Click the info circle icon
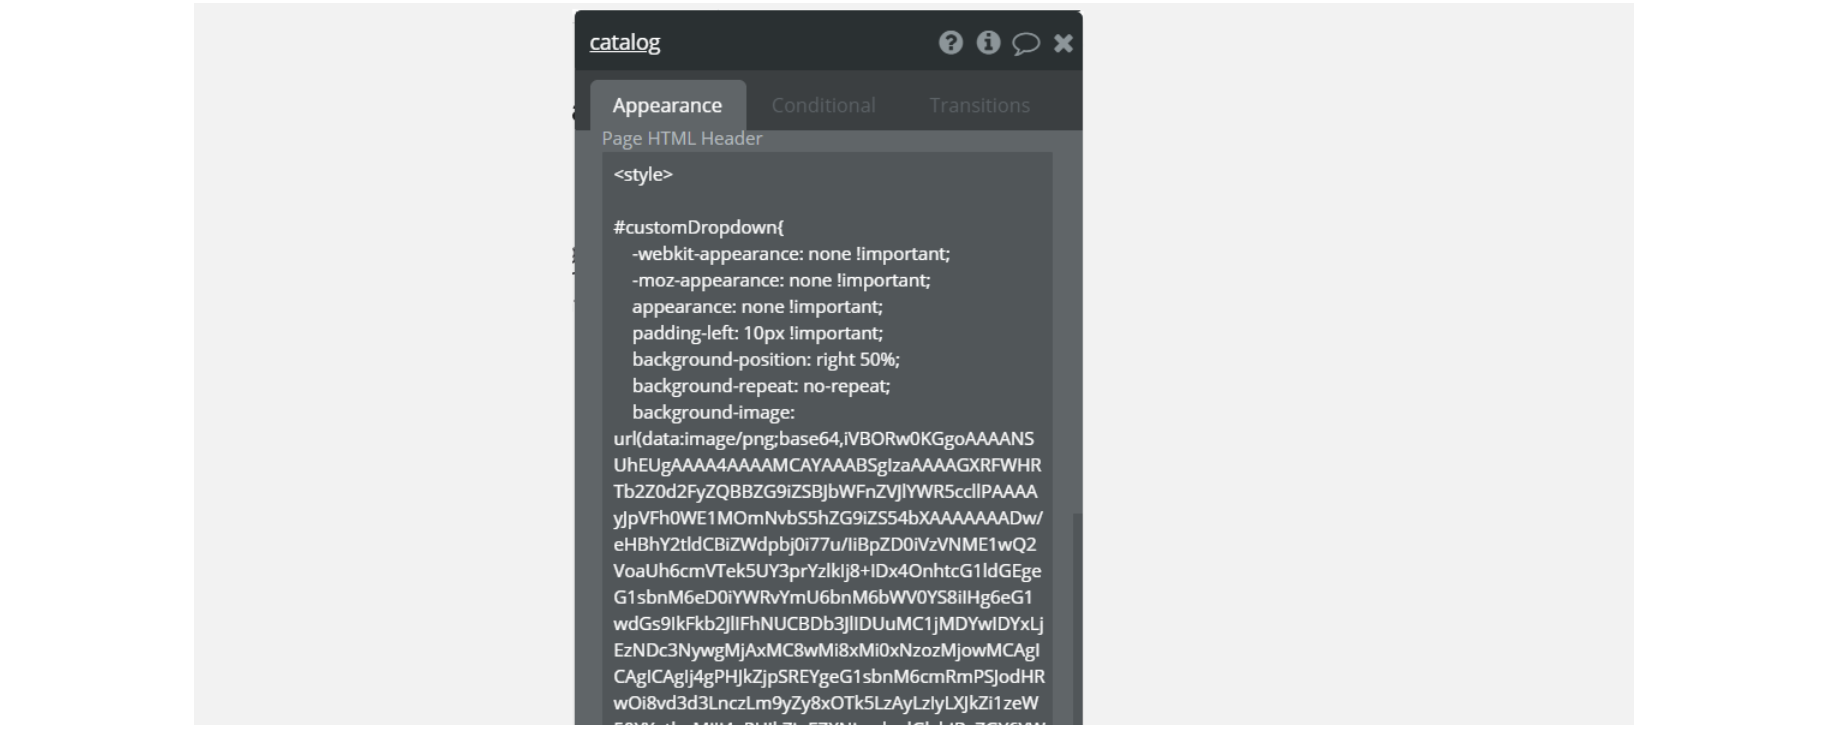This screenshot has height=736, width=1830. coord(988,42)
